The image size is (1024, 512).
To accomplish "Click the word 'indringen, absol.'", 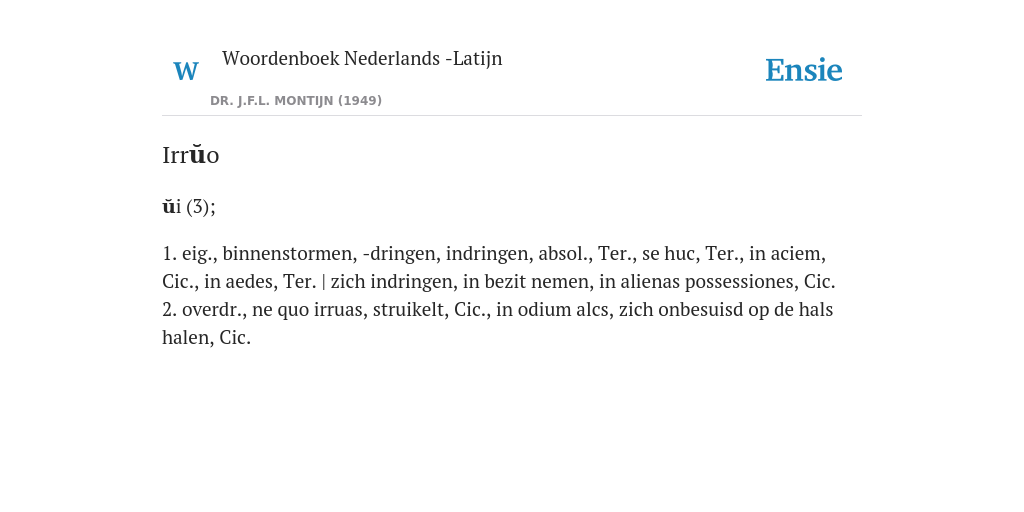I will (x=519, y=253).
